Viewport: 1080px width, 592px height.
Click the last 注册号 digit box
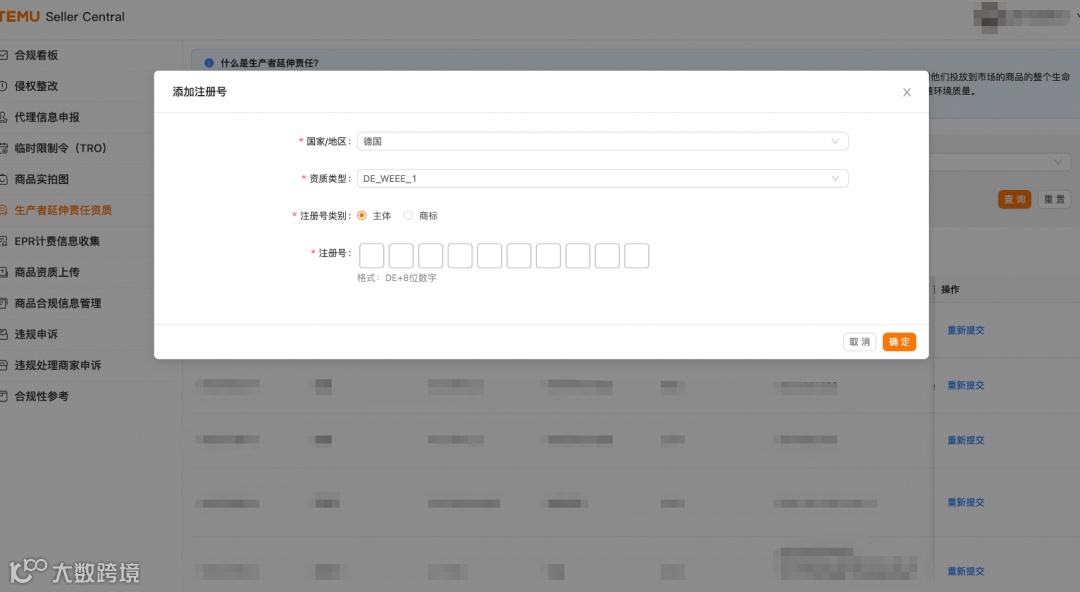(636, 256)
